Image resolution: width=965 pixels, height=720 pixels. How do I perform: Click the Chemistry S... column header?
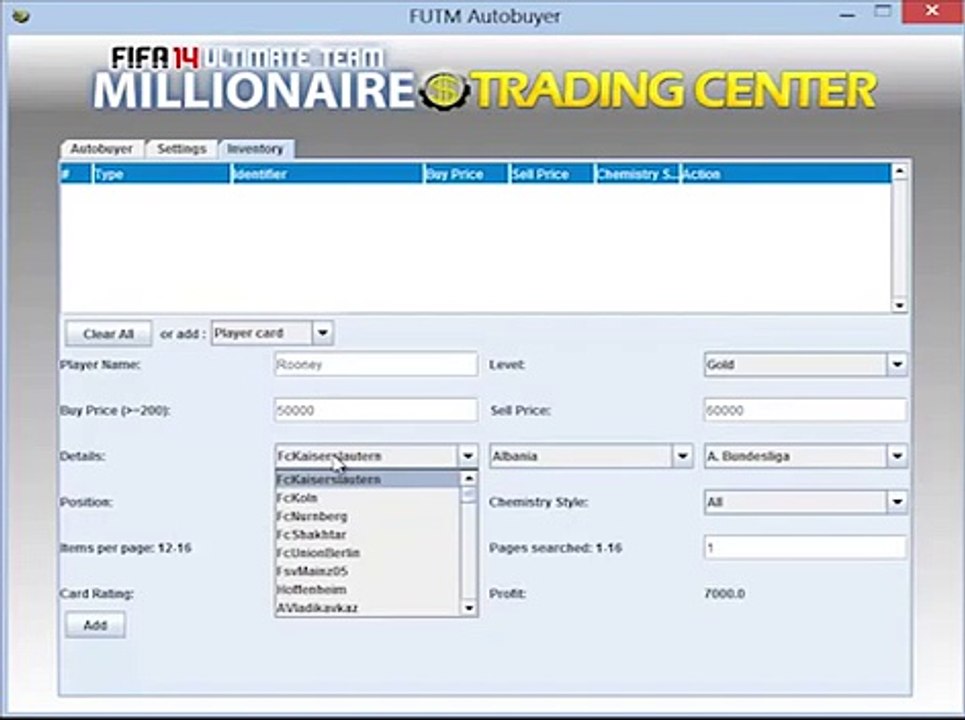click(x=638, y=174)
